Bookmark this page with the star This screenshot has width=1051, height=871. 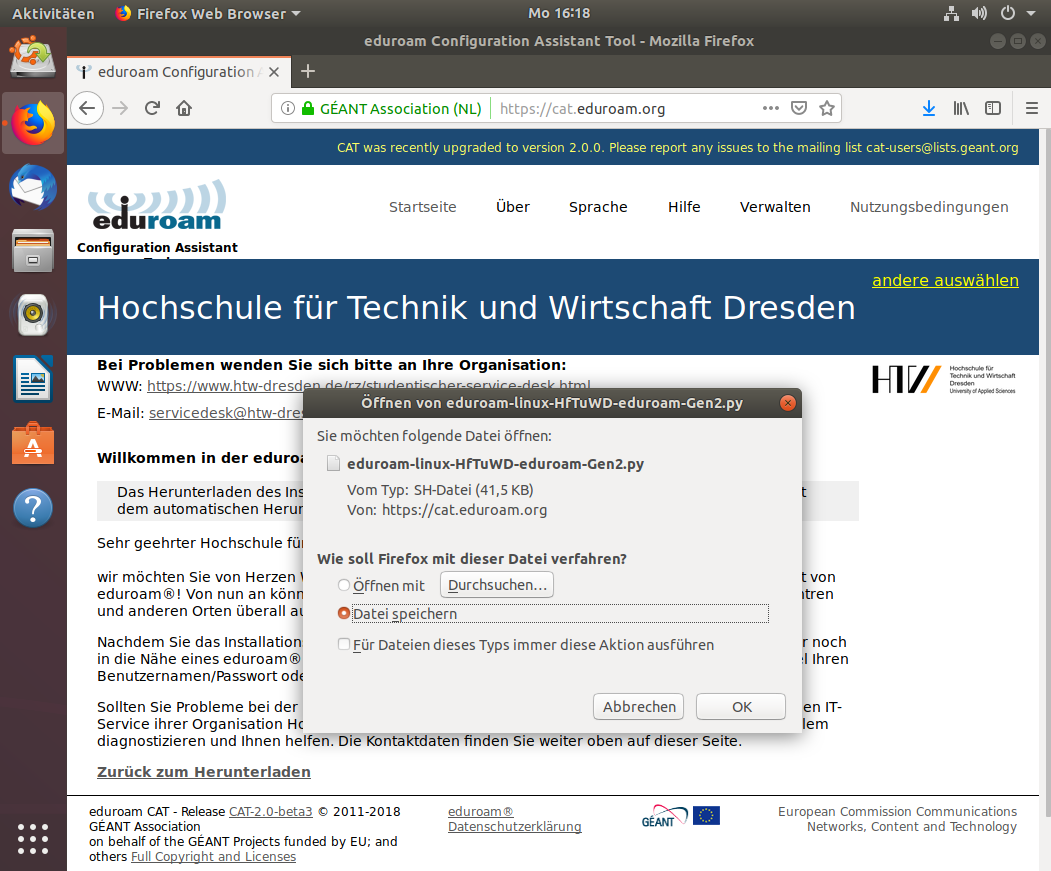pyautogui.click(x=827, y=108)
